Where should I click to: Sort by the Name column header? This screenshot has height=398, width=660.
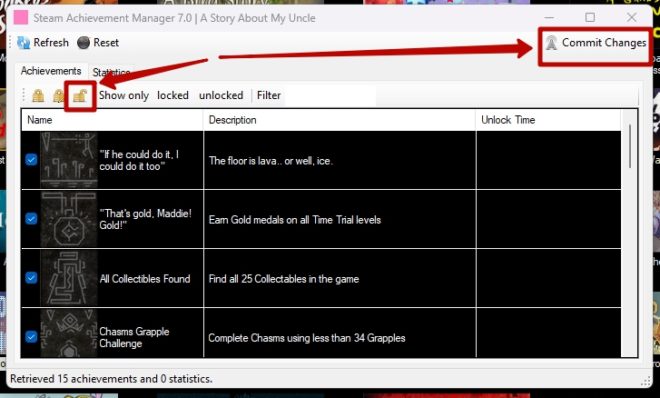112,120
